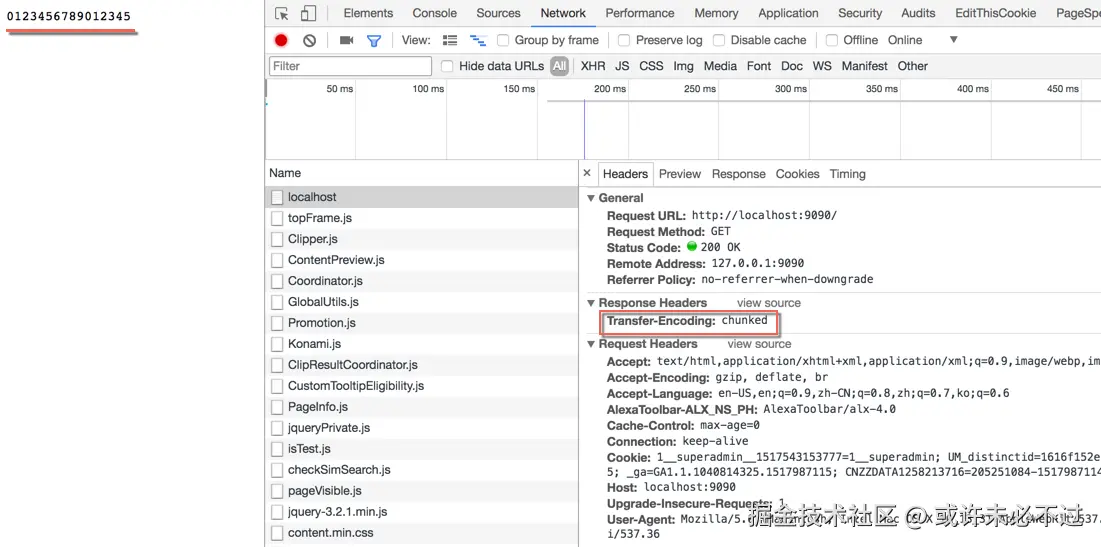1101x547 pixels.
Task: Filter requests by WS type
Action: 822,66
